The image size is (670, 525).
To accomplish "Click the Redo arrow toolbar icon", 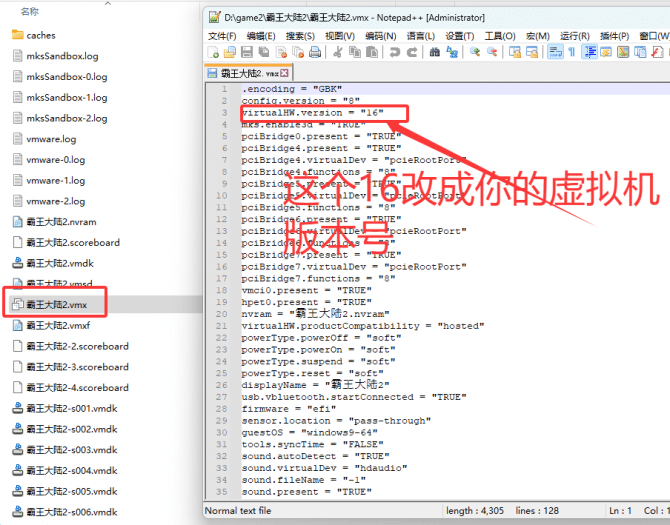I will pos(412,52).
